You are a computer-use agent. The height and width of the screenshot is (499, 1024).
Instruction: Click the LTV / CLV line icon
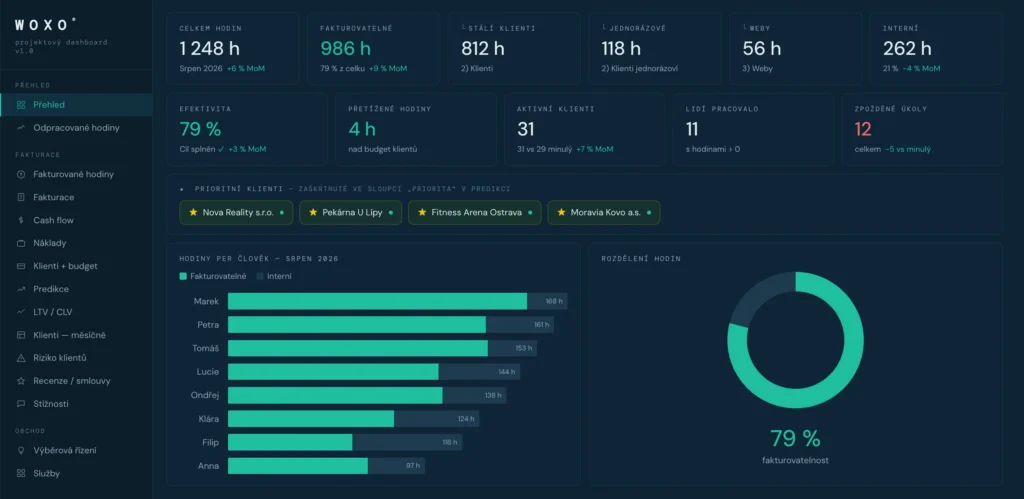pos(21,312)
